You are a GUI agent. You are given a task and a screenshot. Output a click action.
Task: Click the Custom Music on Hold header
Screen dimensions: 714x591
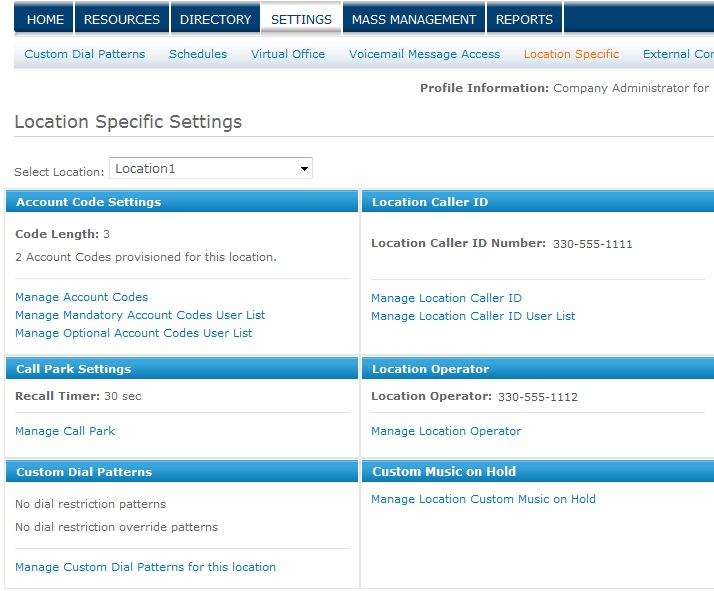coord(538,471)
